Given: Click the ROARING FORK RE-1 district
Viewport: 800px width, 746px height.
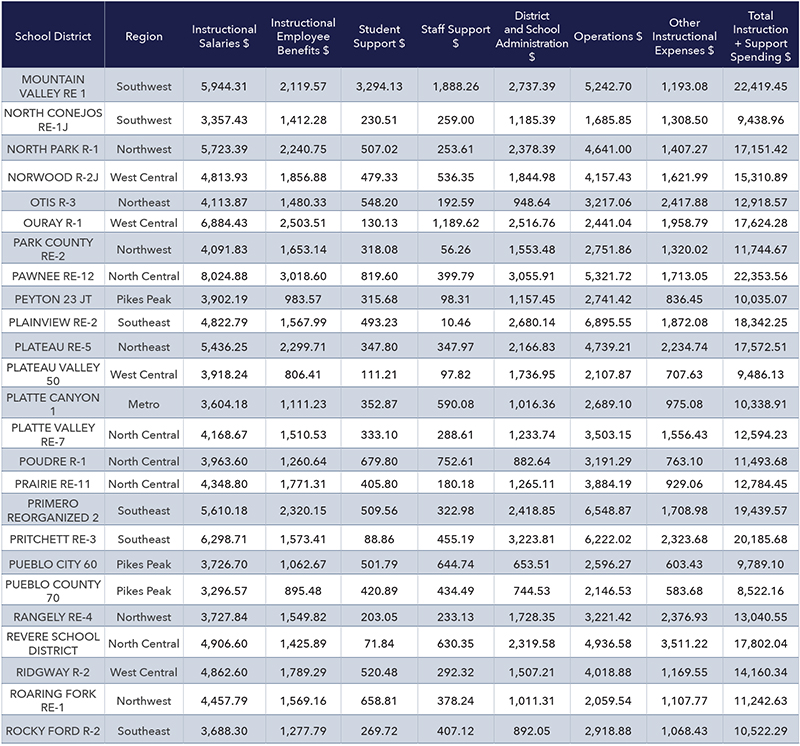Looking at the screenshot, I should point(53,701).
